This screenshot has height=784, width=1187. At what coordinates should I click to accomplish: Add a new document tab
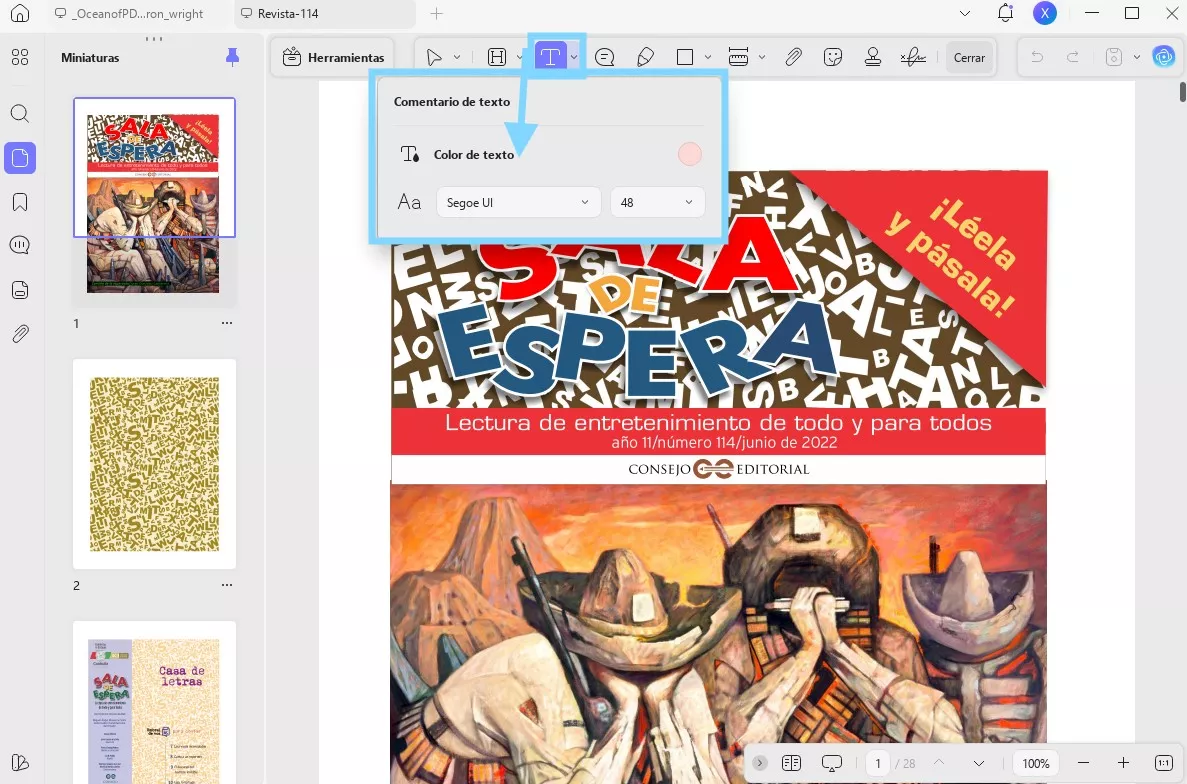click(x=436, y=14)
